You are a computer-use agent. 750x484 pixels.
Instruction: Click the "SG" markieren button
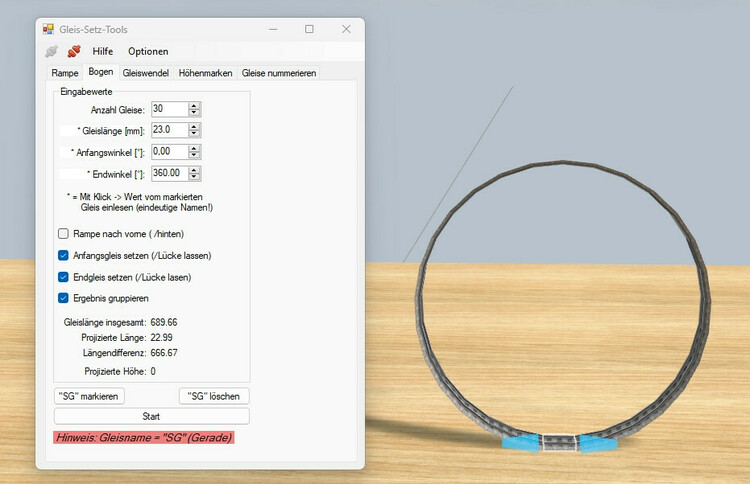click(89, 396)
